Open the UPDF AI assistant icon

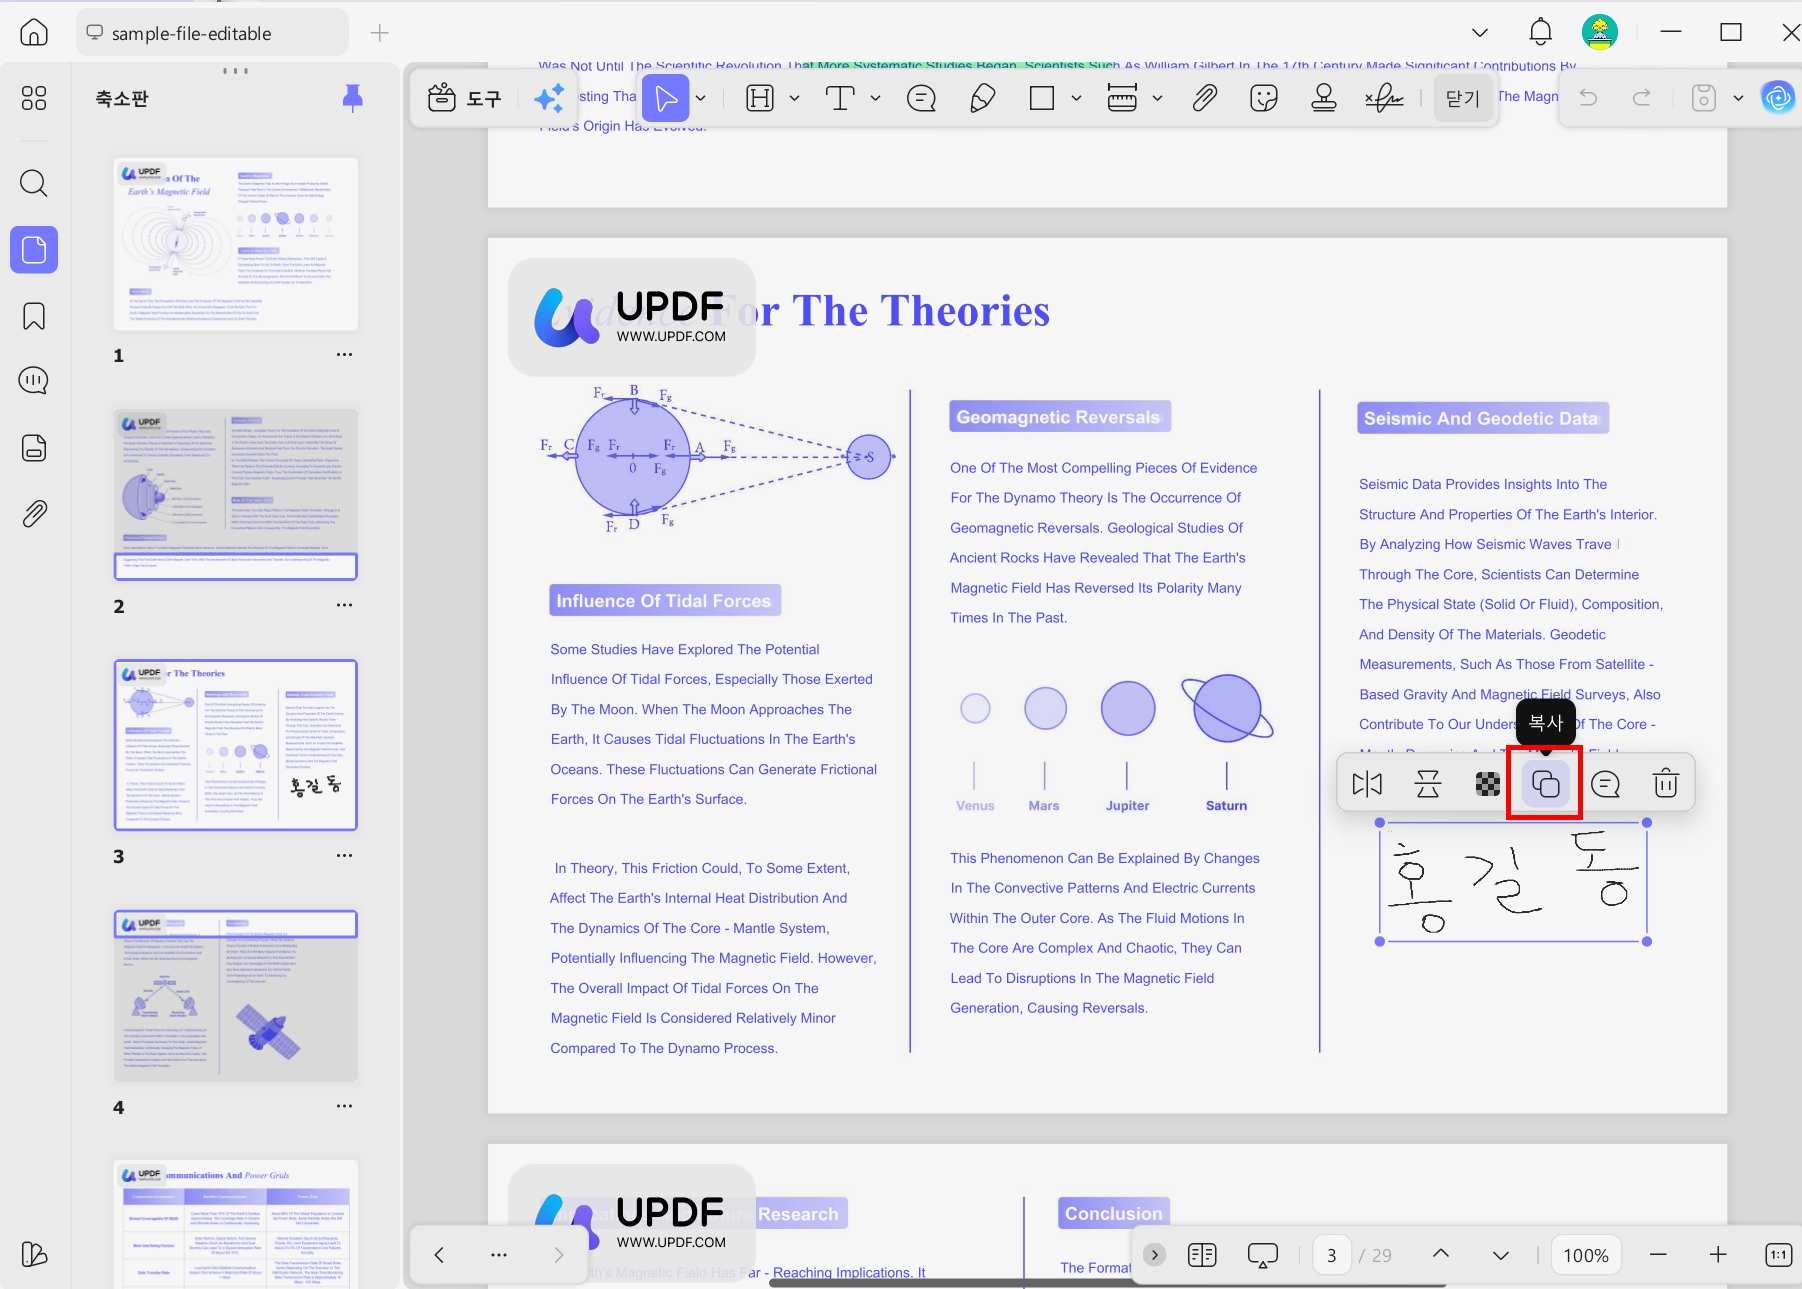1778,98
